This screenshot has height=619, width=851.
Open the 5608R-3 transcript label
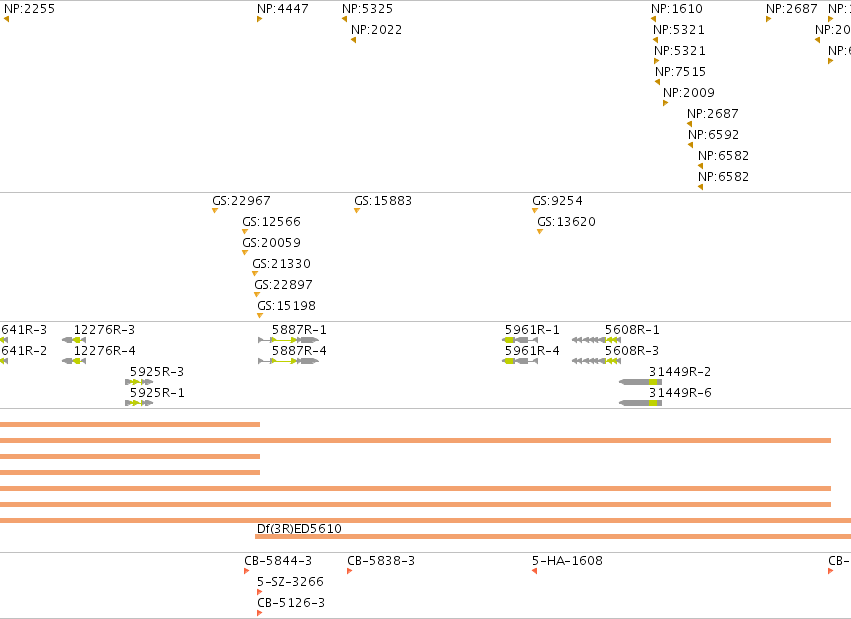coord(632,351)
